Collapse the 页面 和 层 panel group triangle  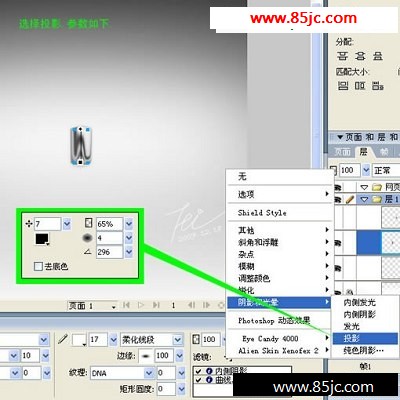(x=340, y=137)
